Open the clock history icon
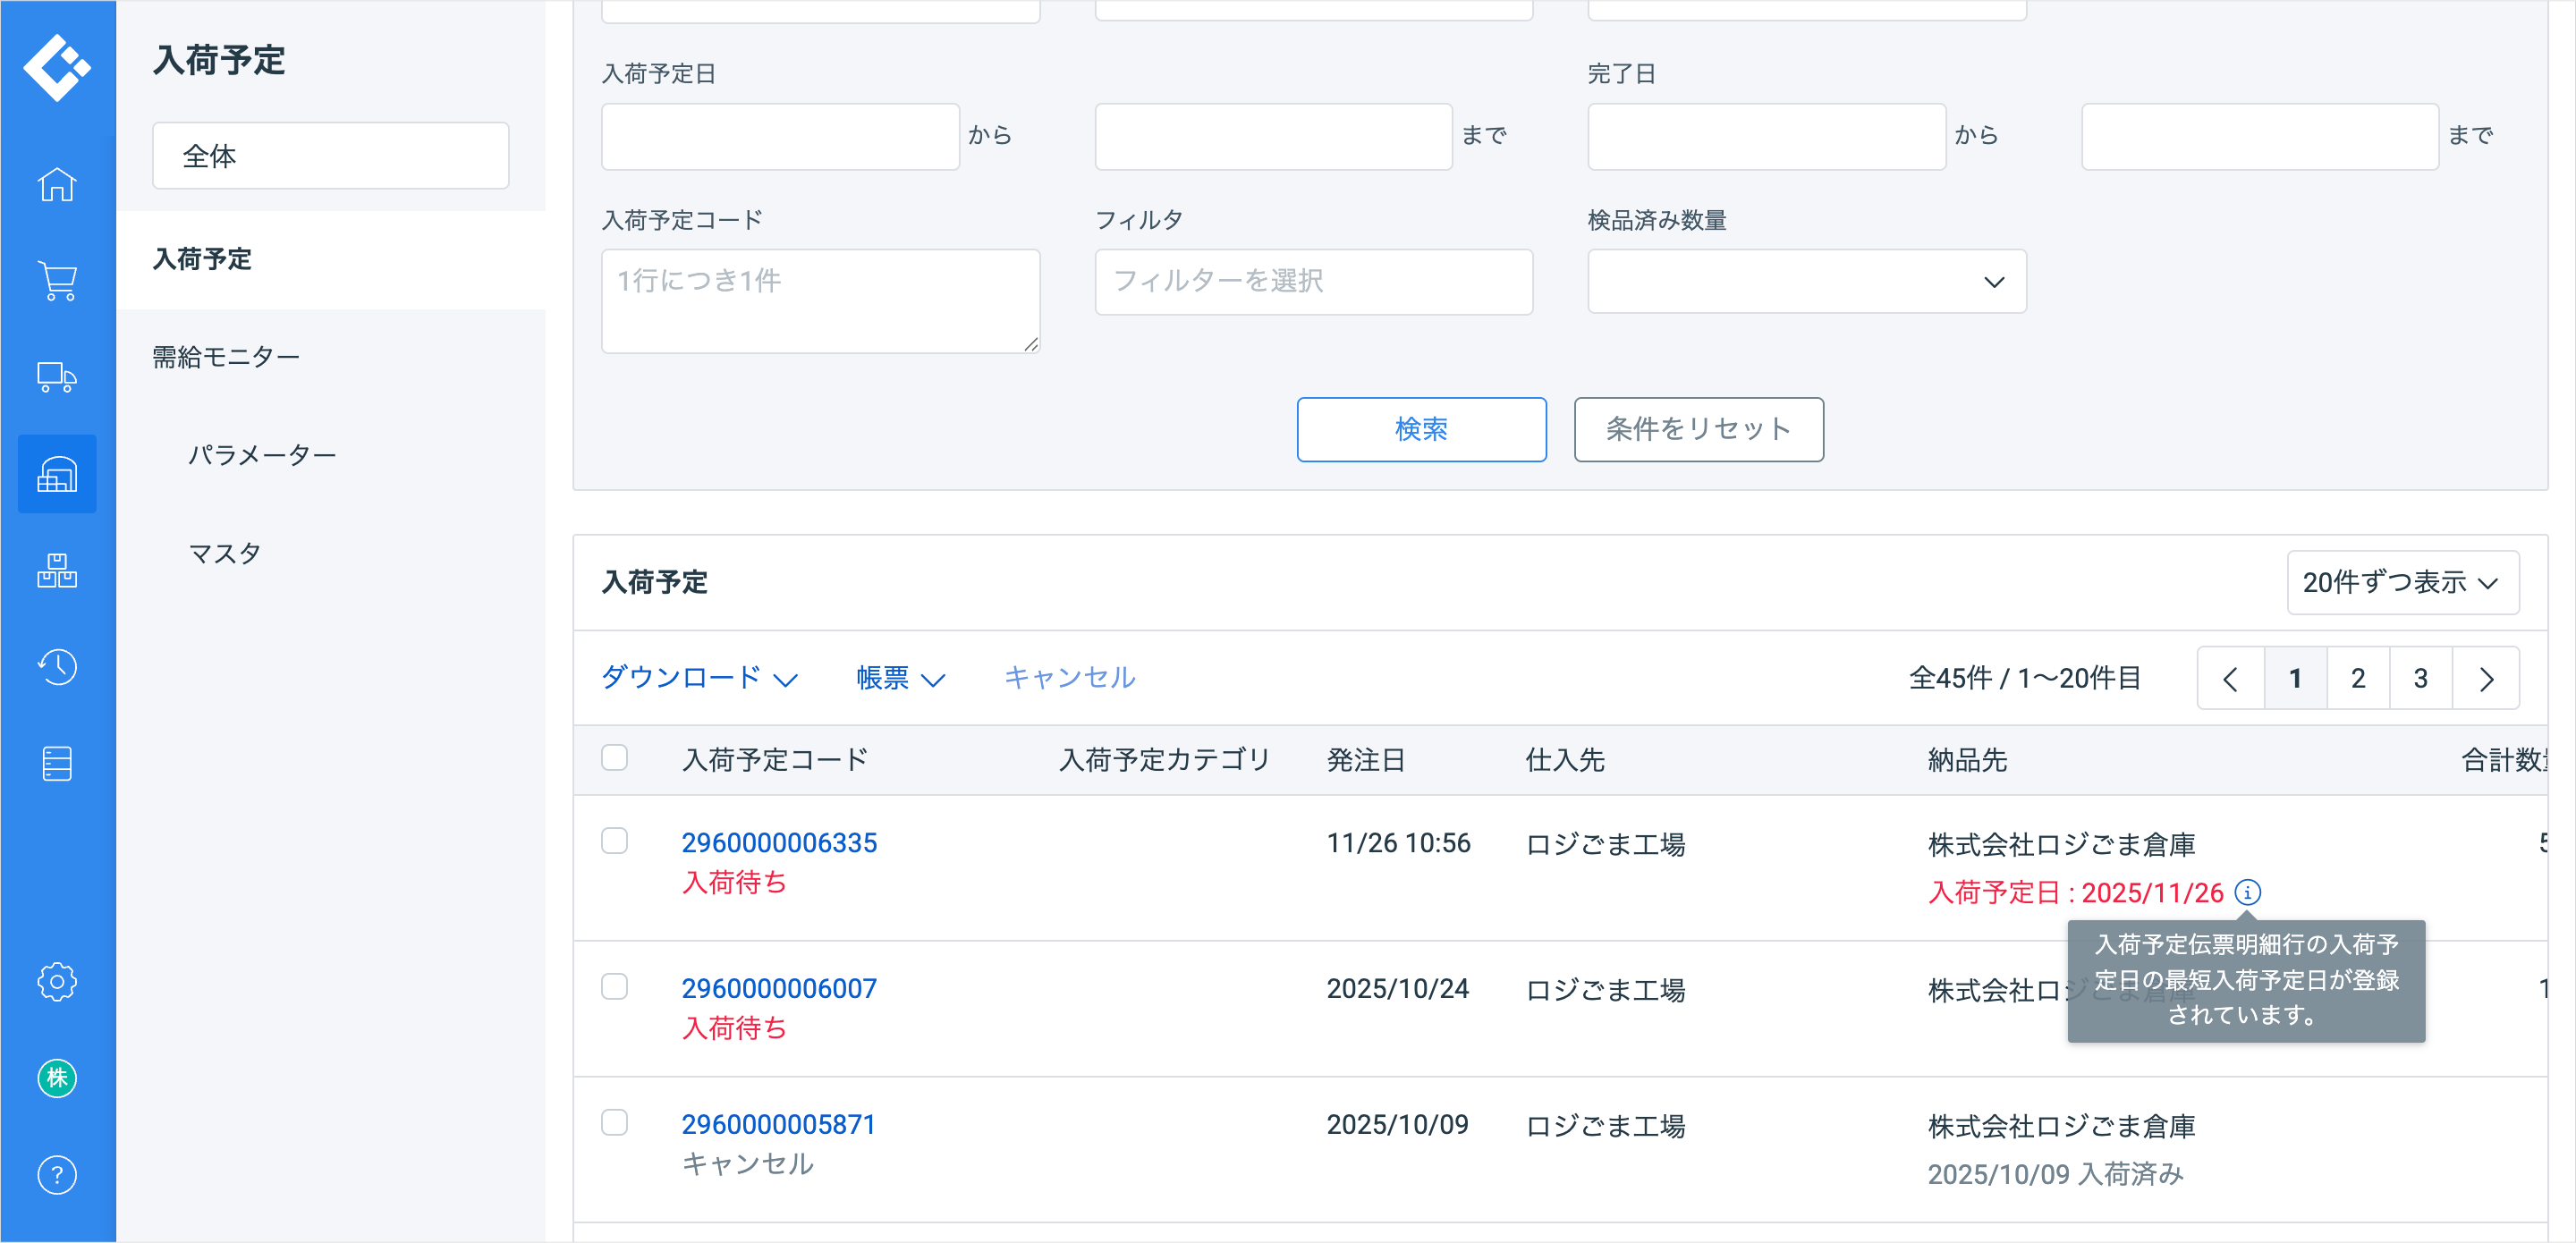The width and height of the screenshot is (2576, 1243). pos(57,667)
